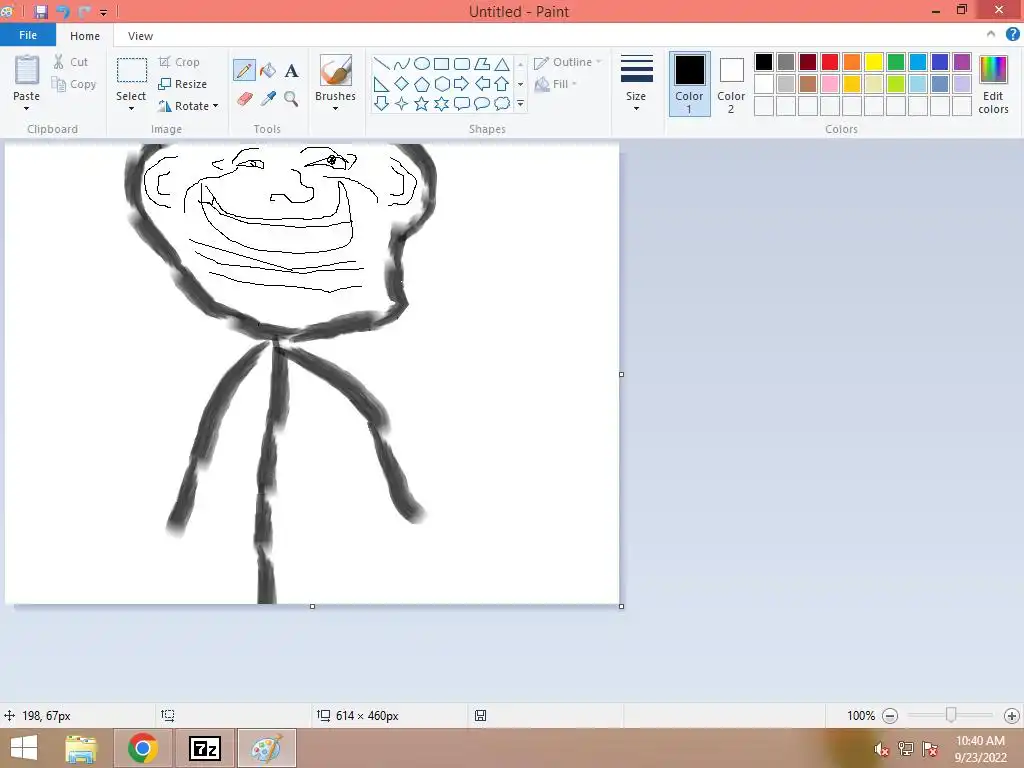Select the Magnifier tool
This screenshot has width=1024, height=768.
[x=291, y=99]
